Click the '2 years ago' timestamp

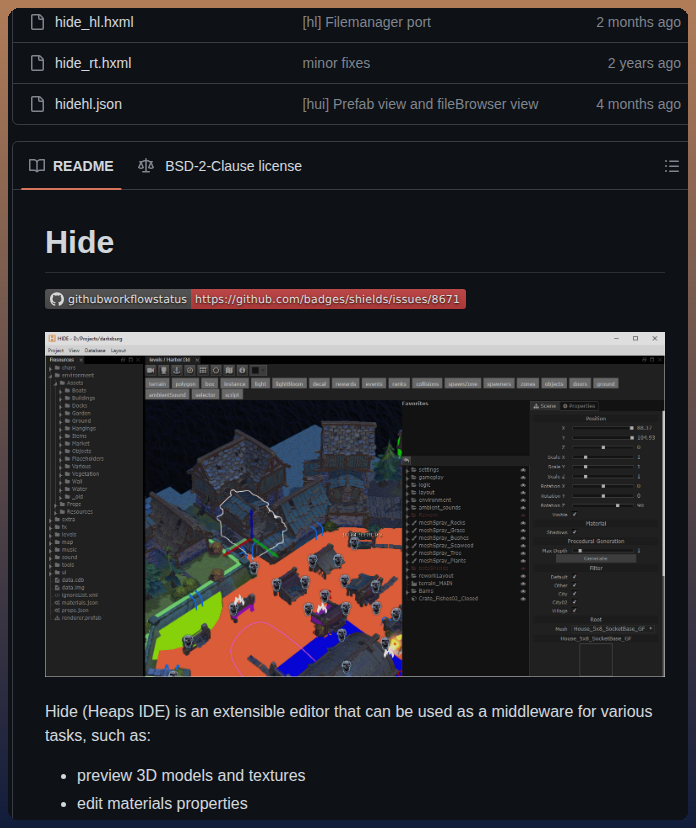(x=644, y=63)
